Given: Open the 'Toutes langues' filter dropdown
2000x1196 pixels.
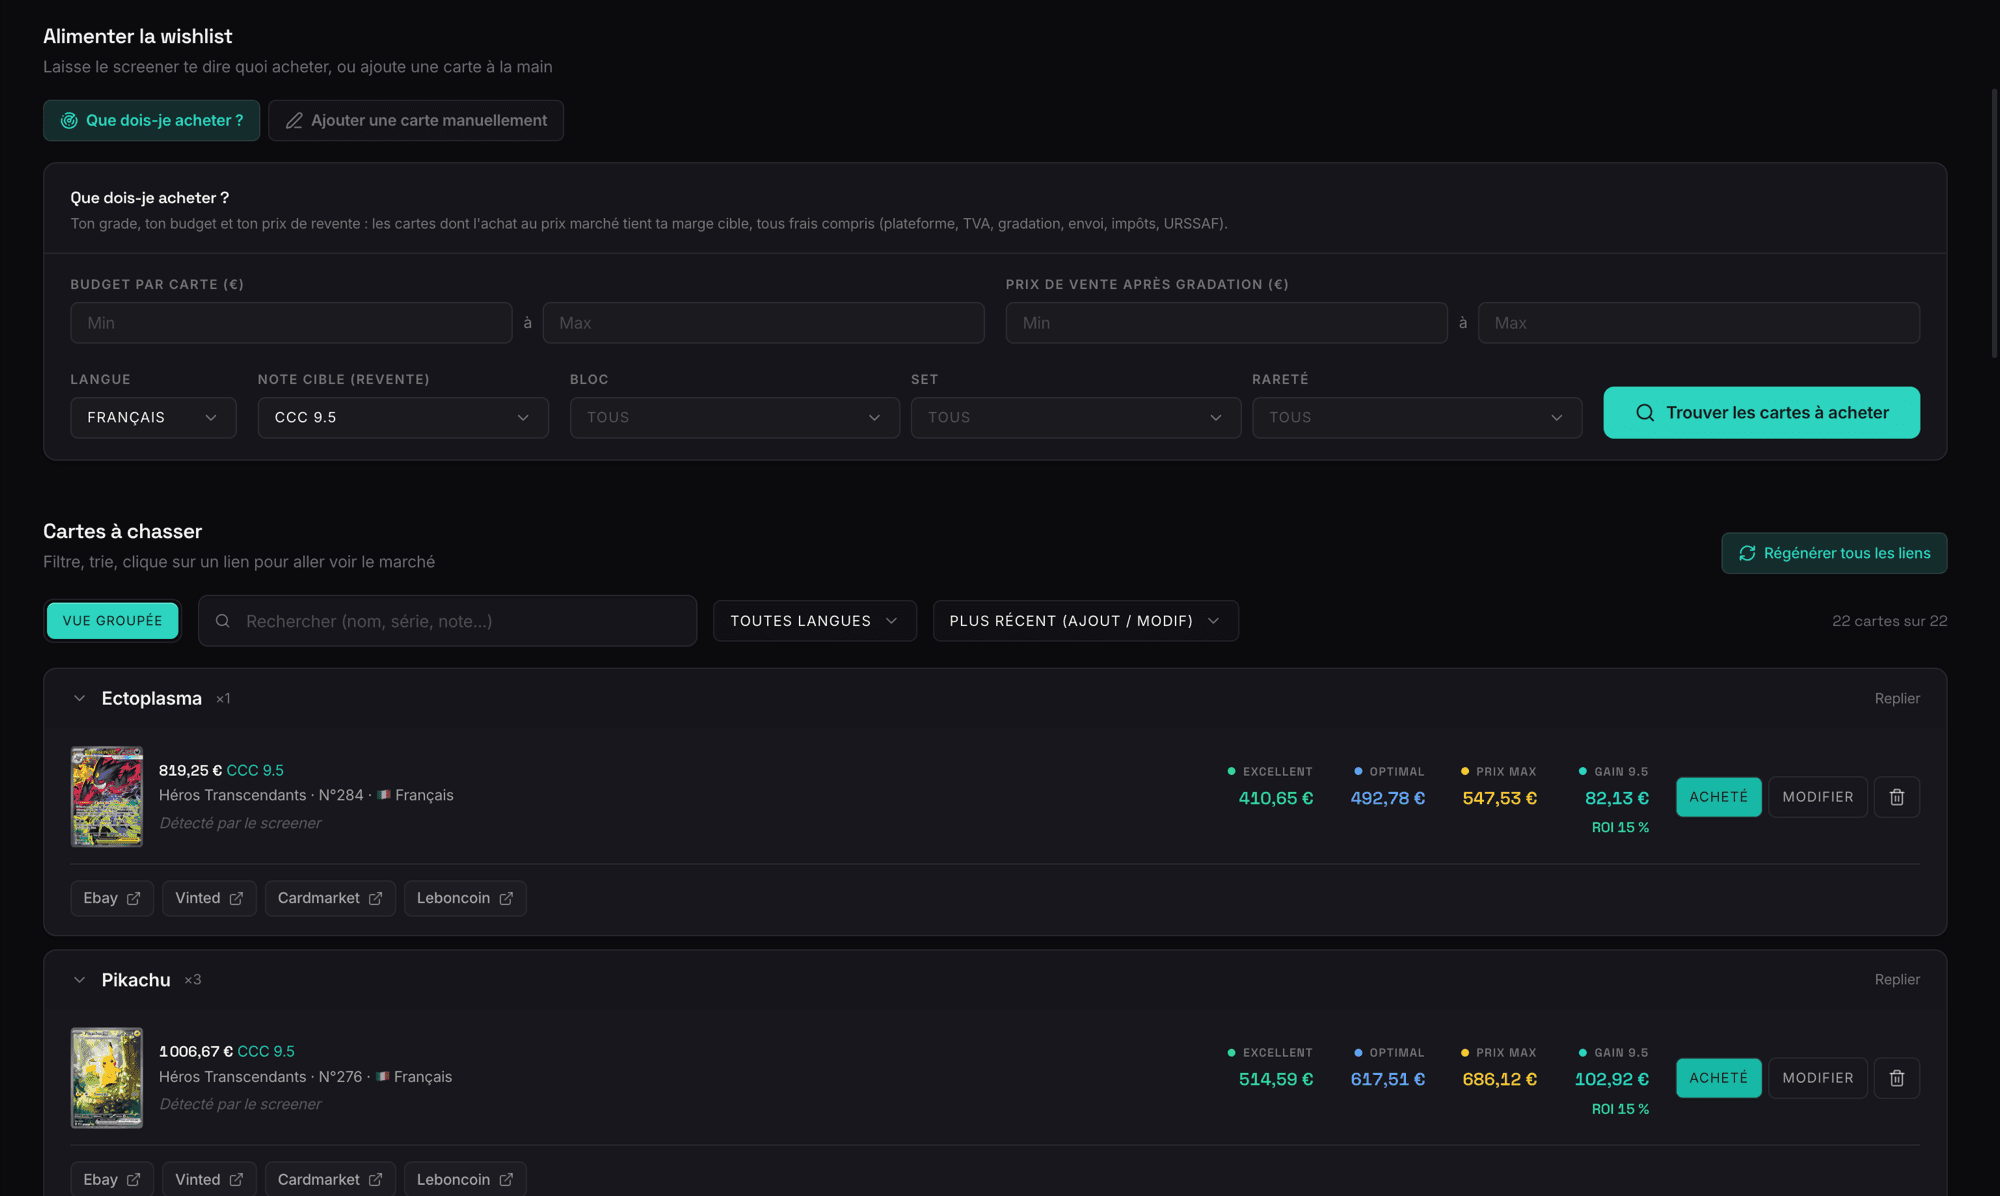Looking at the screenshot, I should (814, 621).
